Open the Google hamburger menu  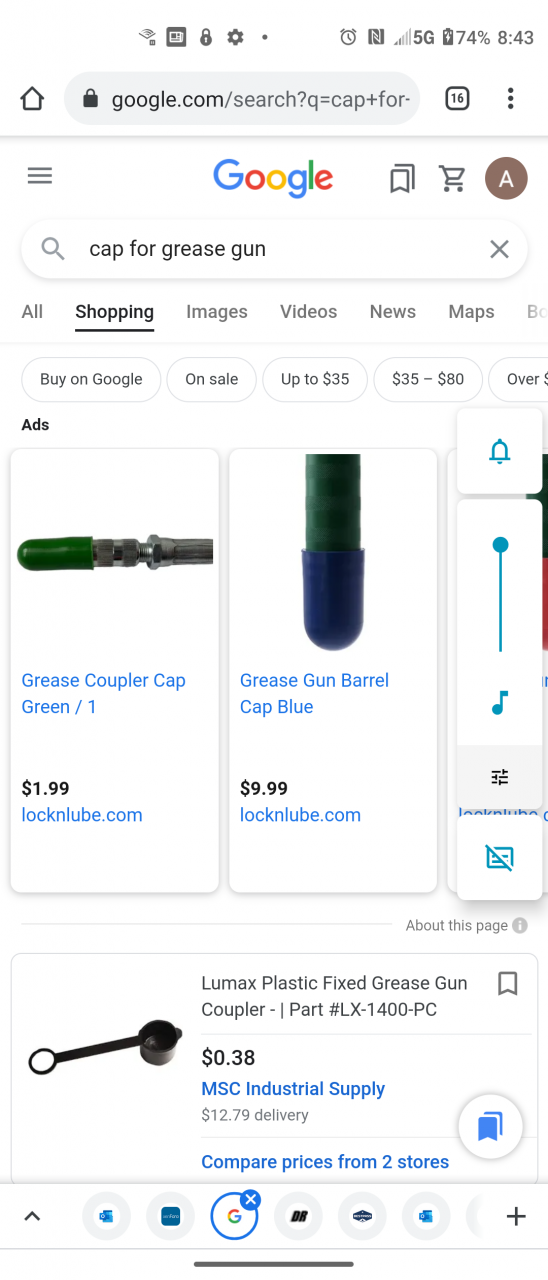point(39,176)
